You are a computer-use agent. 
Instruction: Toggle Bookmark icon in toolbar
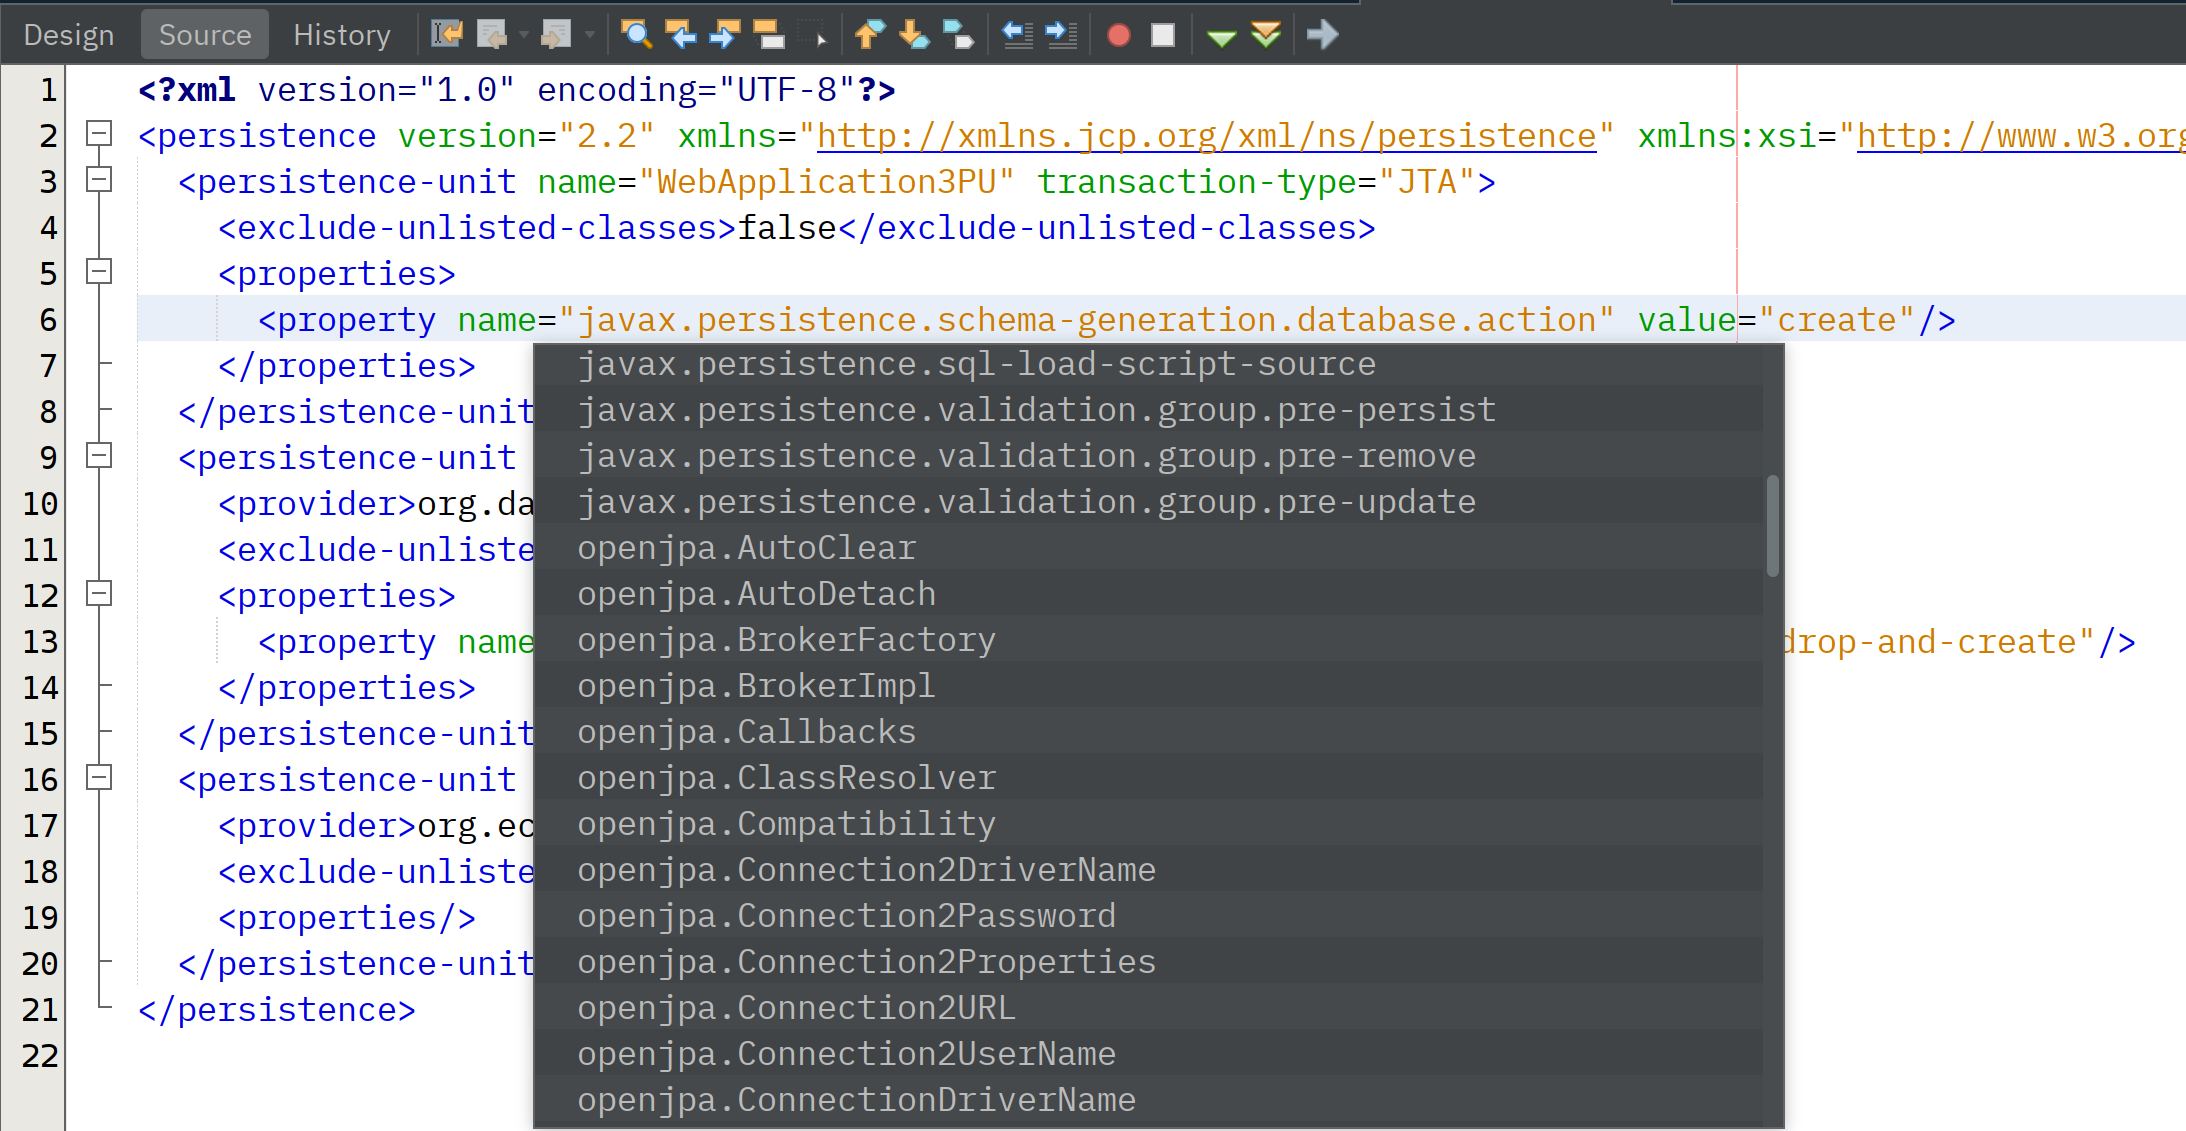958,35
